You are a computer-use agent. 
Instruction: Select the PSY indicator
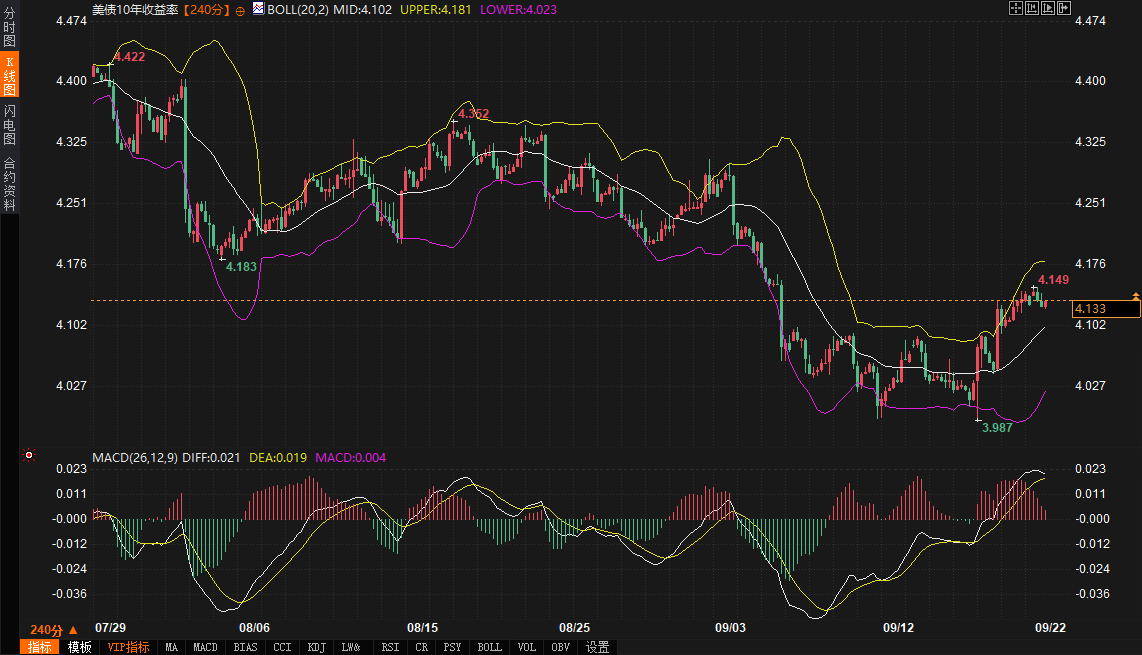click(452, 647)
